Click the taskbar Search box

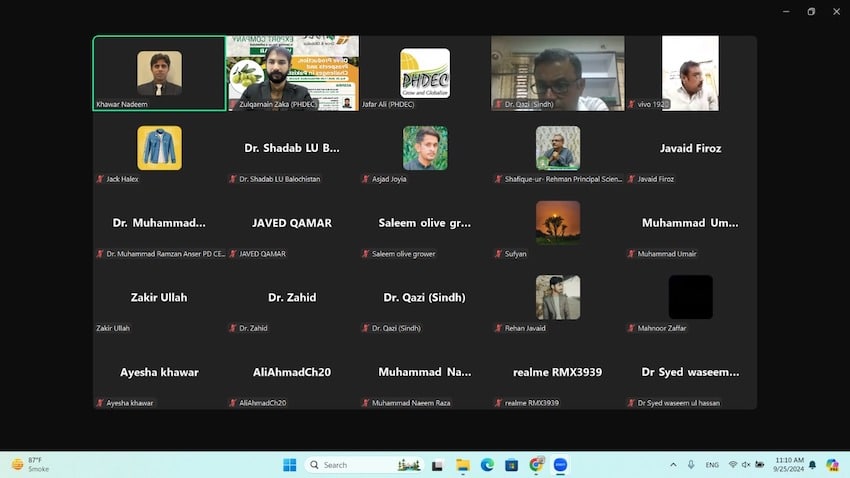[x=350, y=465]
